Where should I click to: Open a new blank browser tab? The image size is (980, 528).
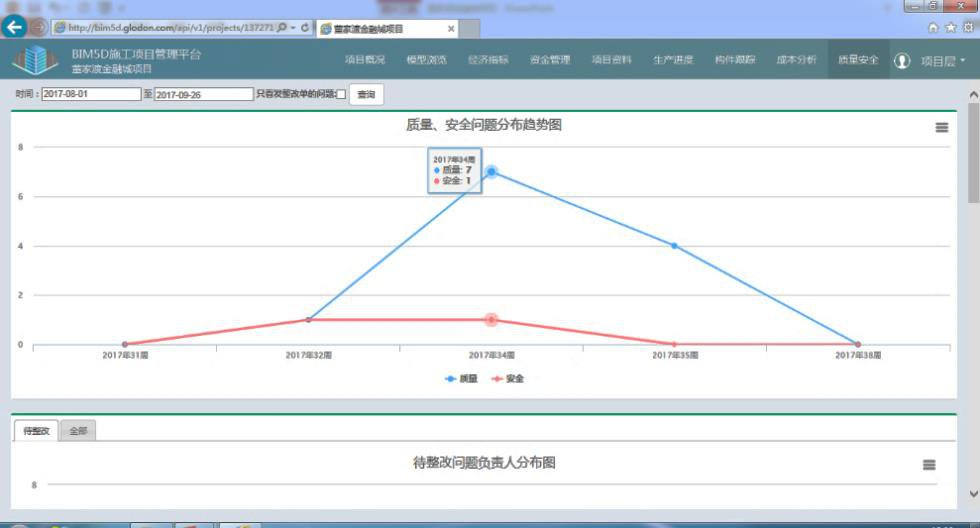click(x=470, y=29)
